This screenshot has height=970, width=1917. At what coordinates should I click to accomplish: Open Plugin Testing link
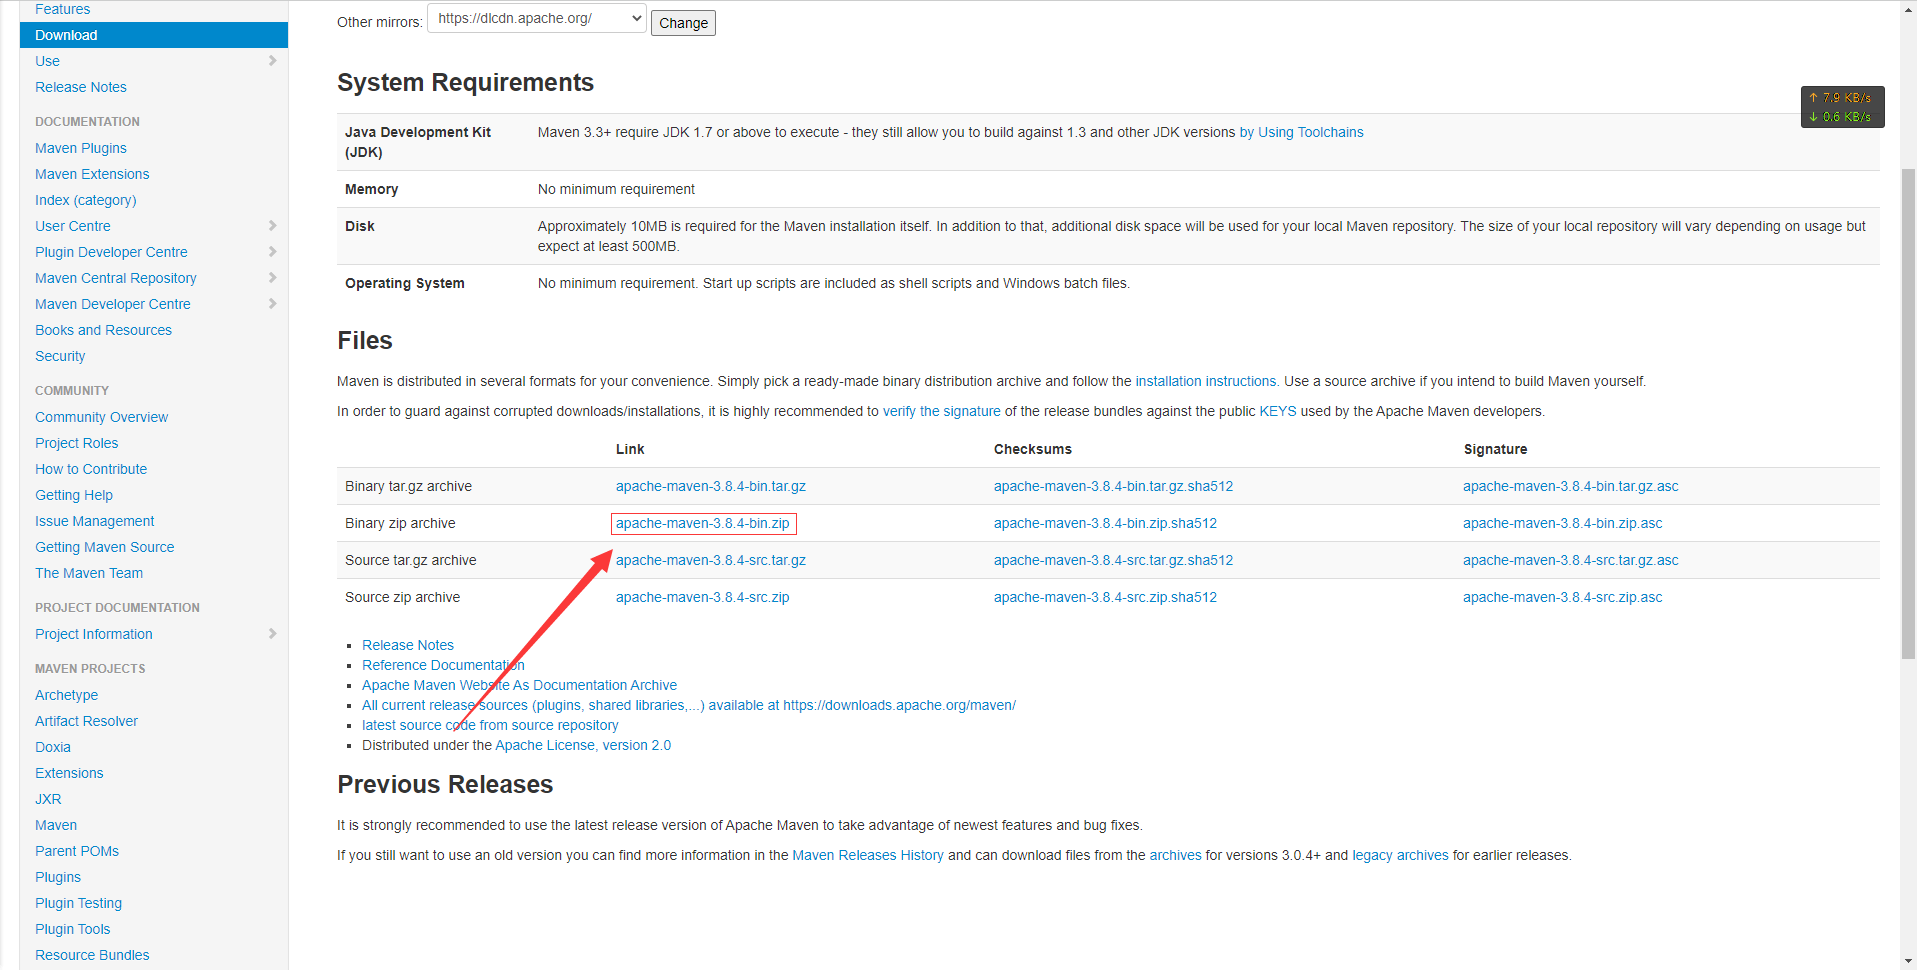[x=78, y=903]
